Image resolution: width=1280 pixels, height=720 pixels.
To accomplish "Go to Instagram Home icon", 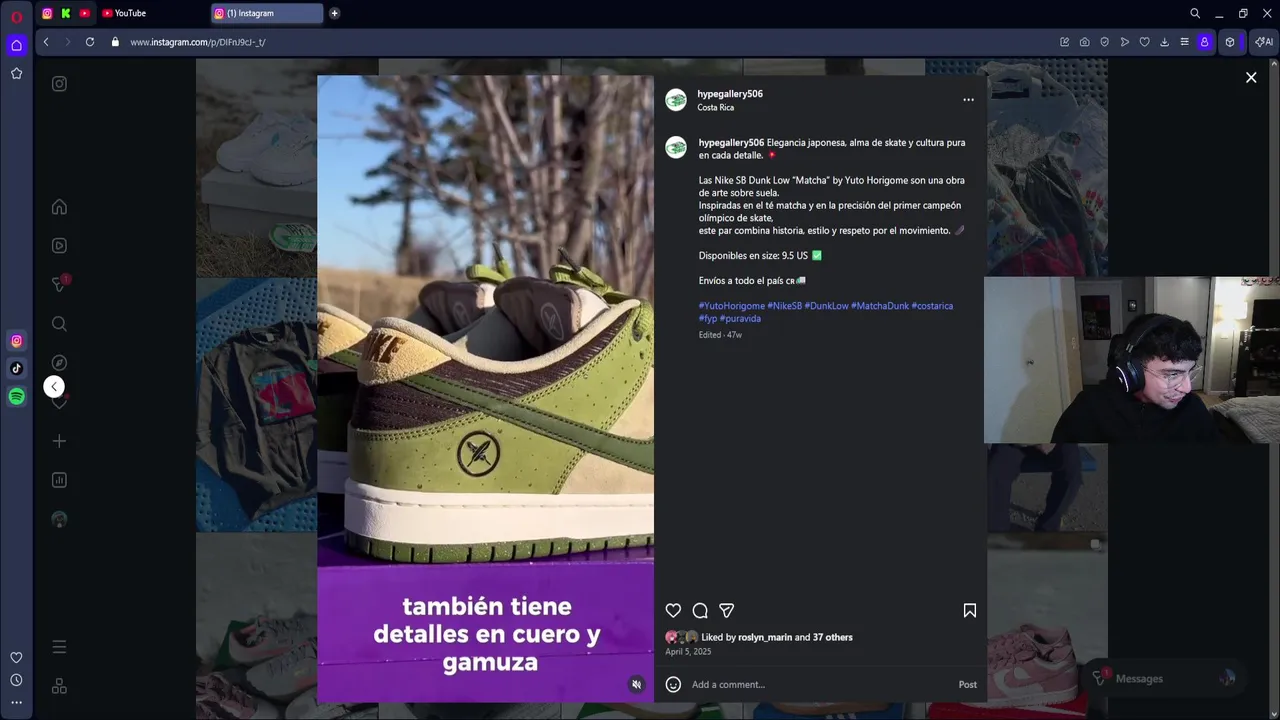I will [59, 207].
